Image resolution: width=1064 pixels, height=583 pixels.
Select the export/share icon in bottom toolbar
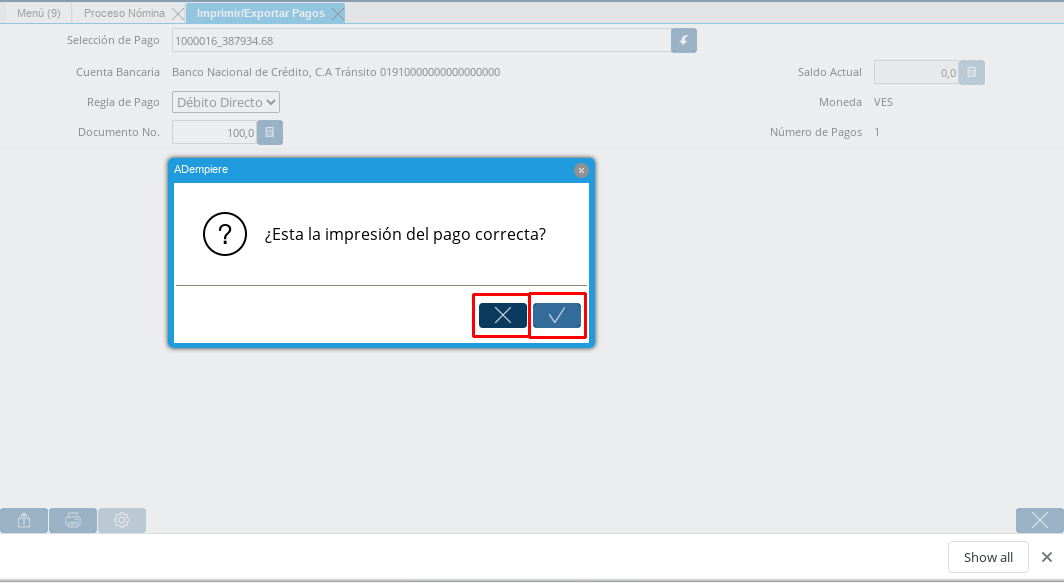coord(23,520)
